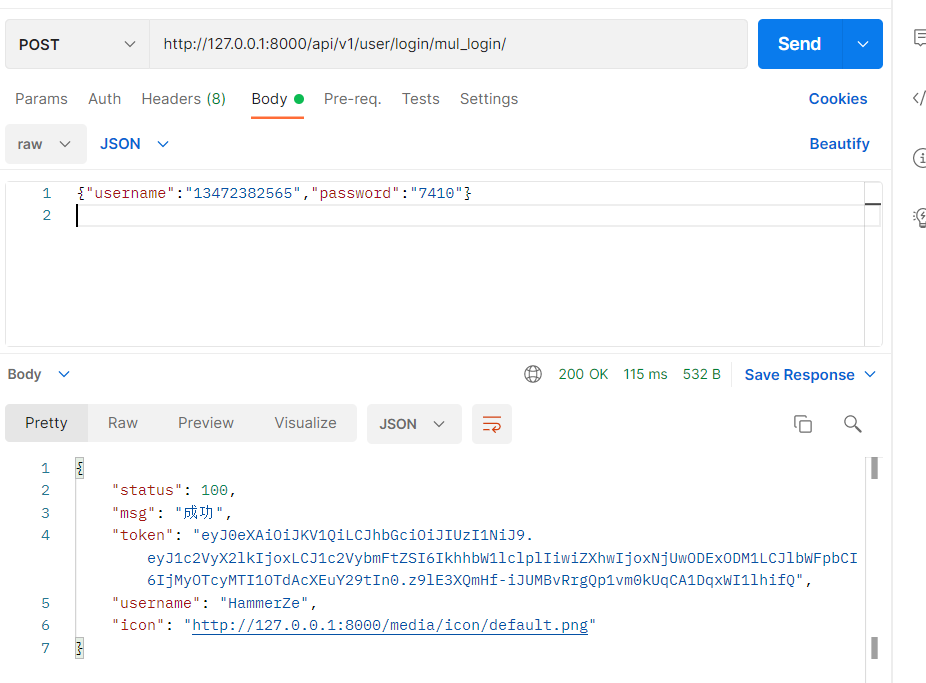Screen dimensions: 926x683
Task: Copy the response body with copy icon
Action: click(x=802, y=424)
